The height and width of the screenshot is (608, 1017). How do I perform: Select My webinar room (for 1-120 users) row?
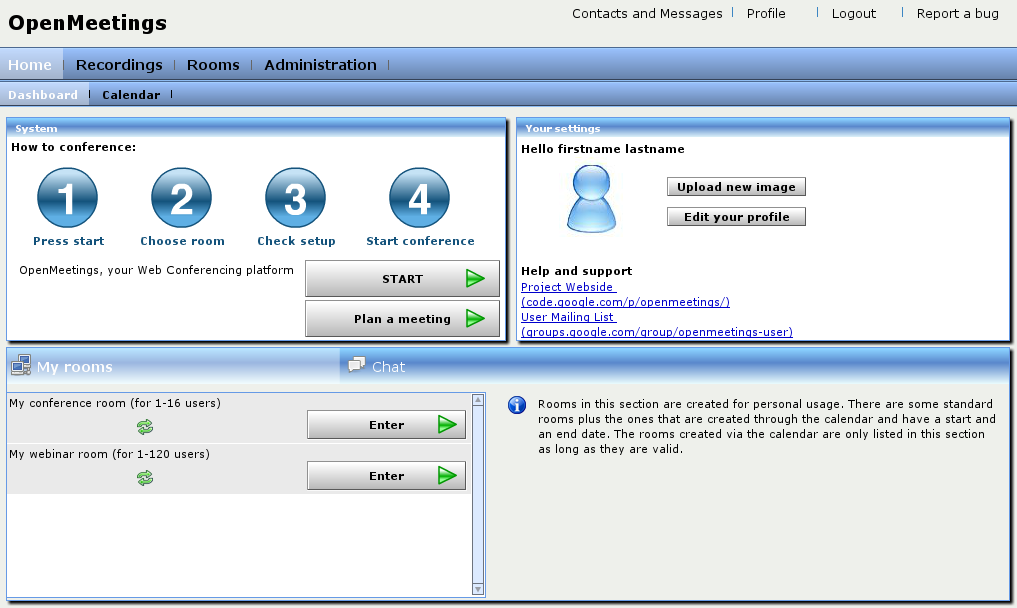(239, 469)
